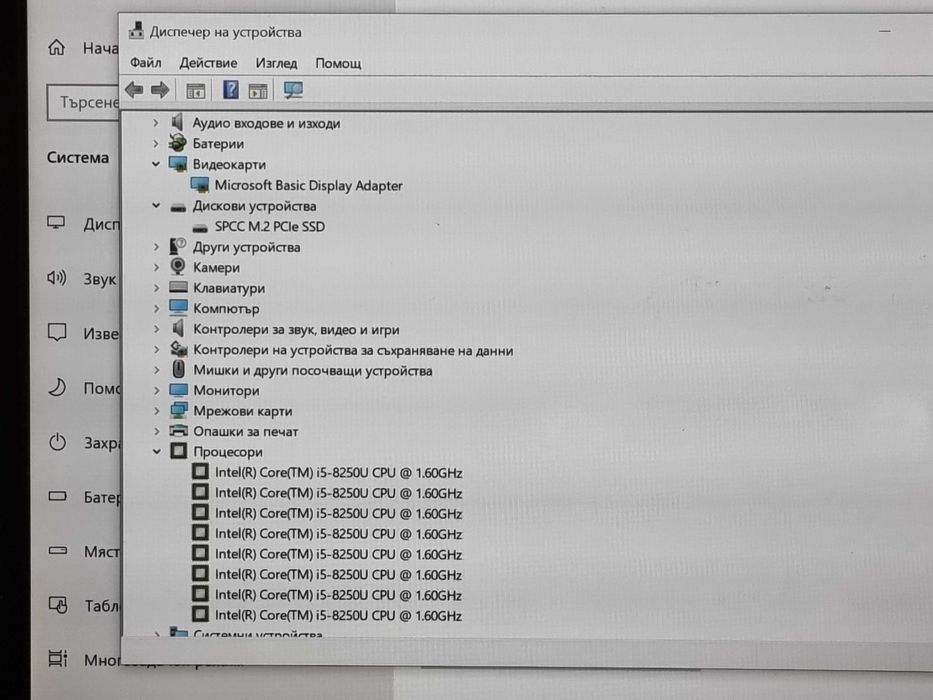The width and height of the screenshot is (933, 700).
Task: Click the show/hide console tree toolbar icon
Action: coord(196,90)
